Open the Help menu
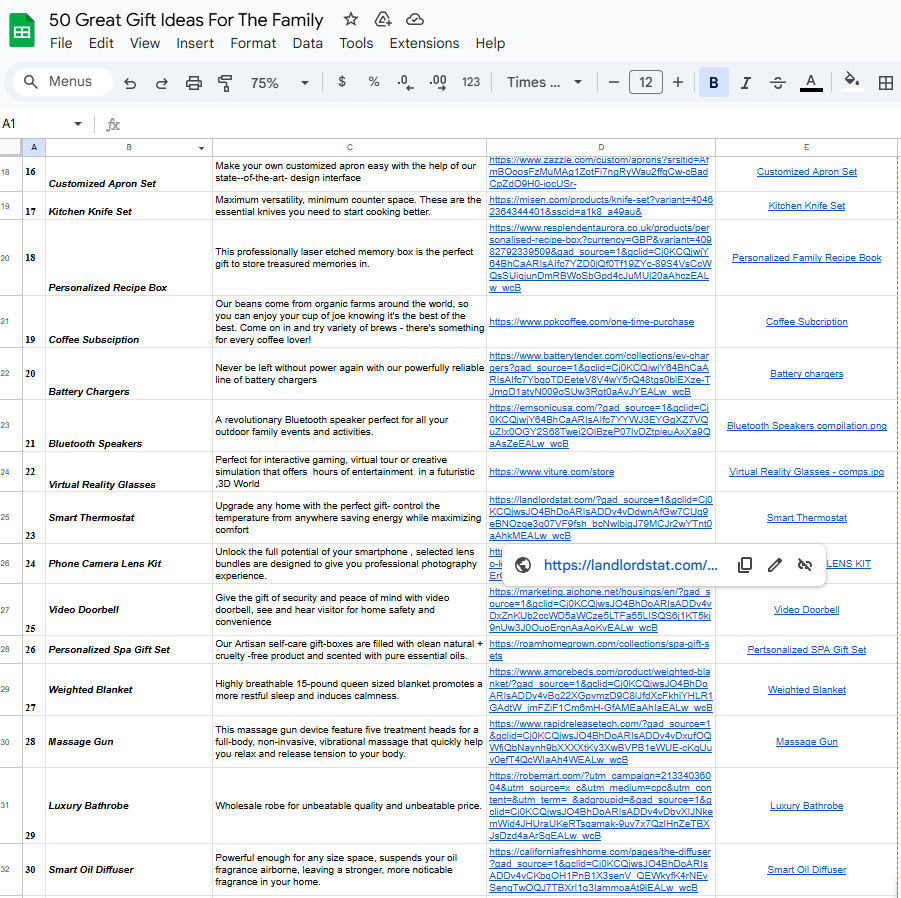 (490, 43)
